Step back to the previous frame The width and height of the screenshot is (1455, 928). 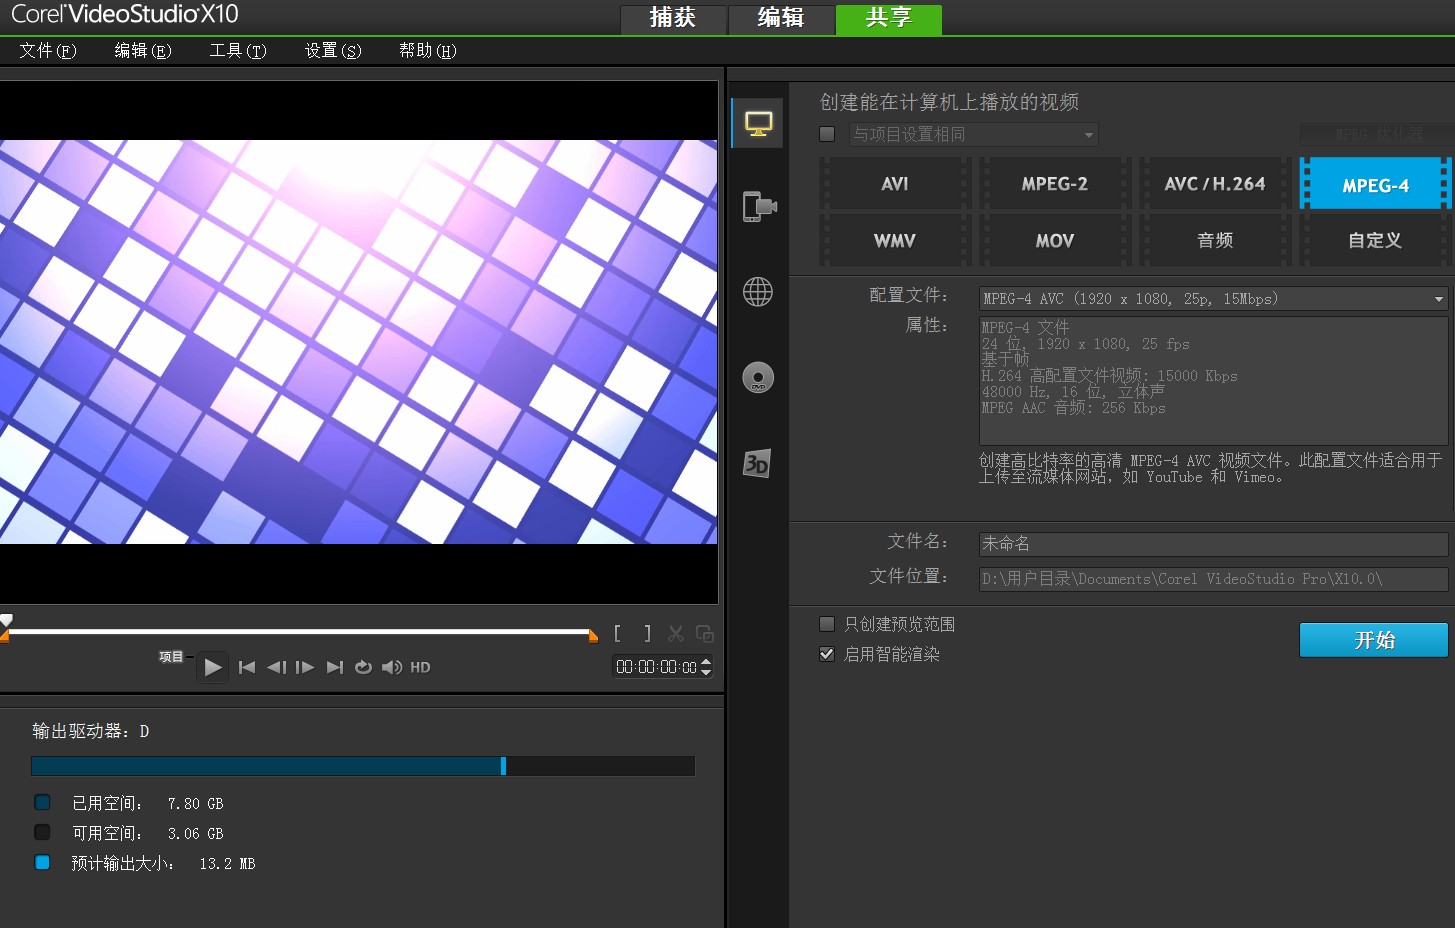click(x=276, y=667)
